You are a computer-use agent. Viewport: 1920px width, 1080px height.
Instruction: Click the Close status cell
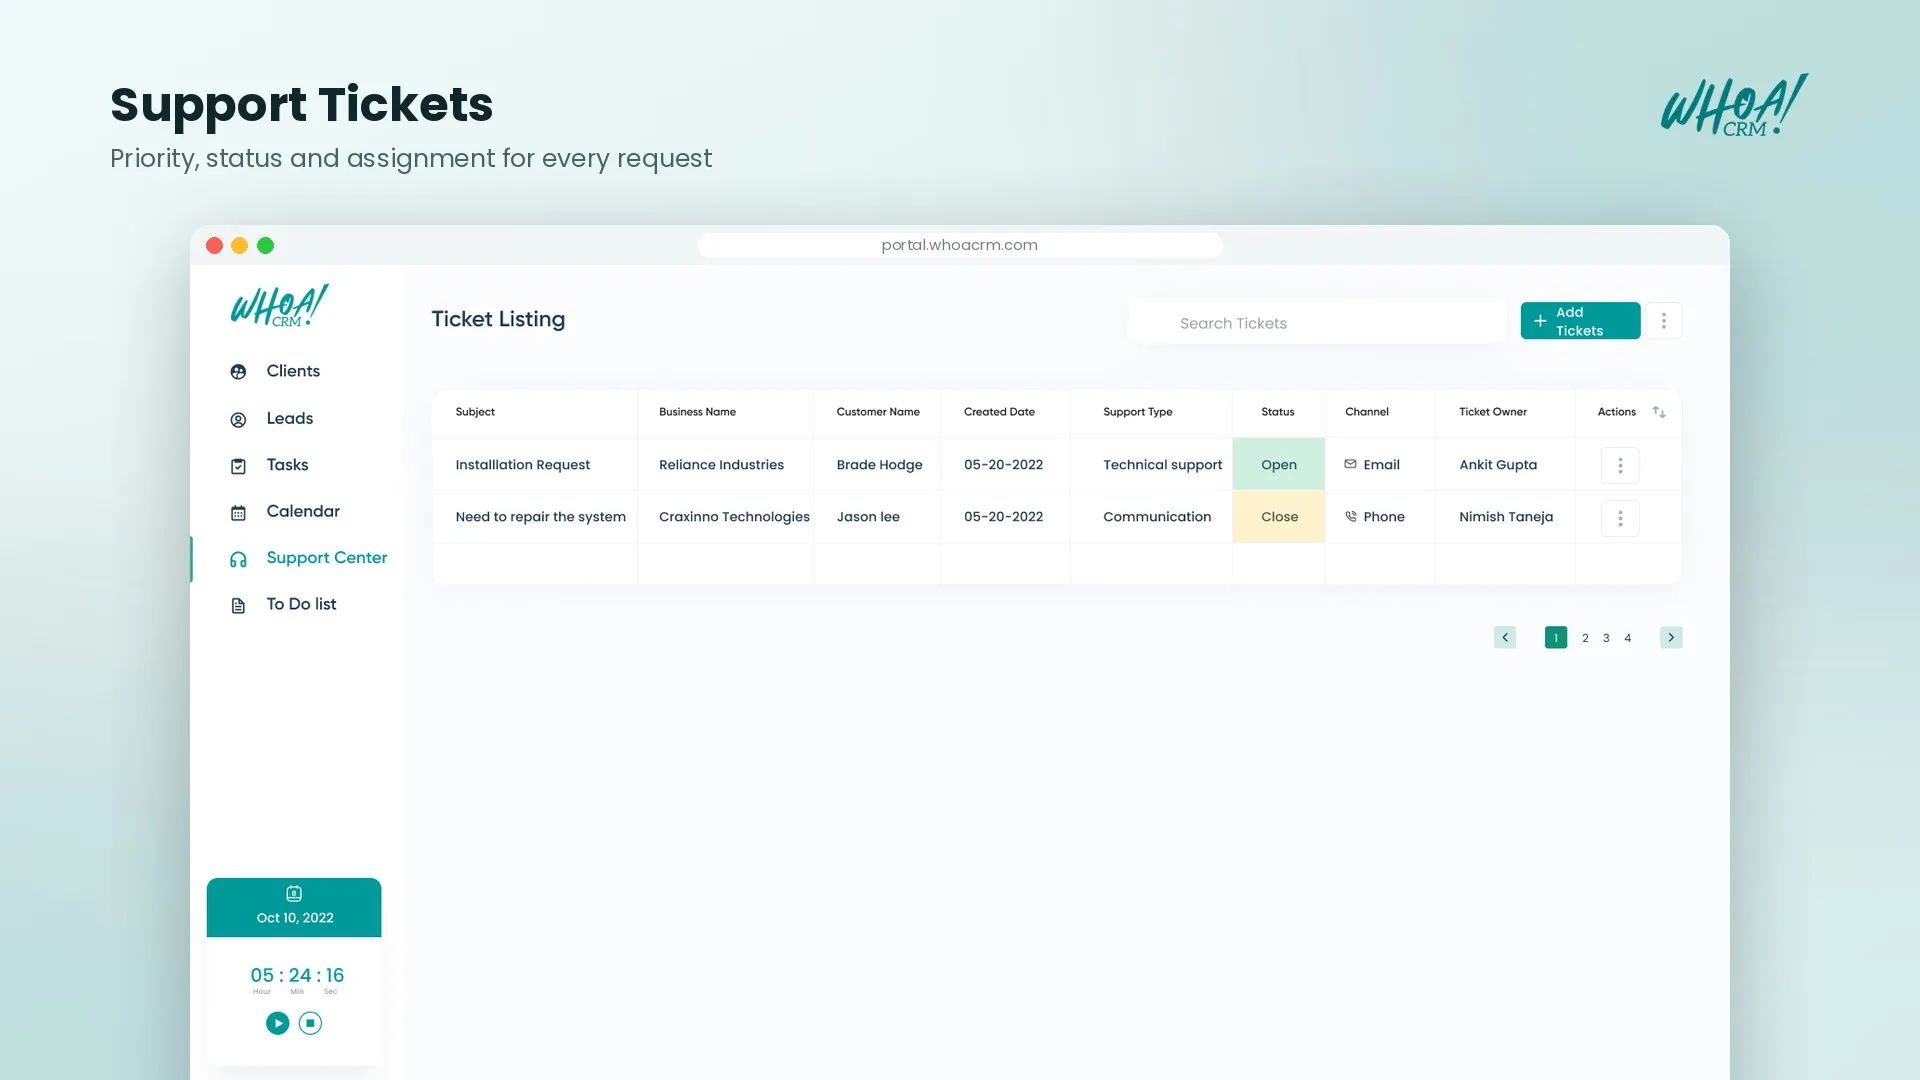[1278, 516]
